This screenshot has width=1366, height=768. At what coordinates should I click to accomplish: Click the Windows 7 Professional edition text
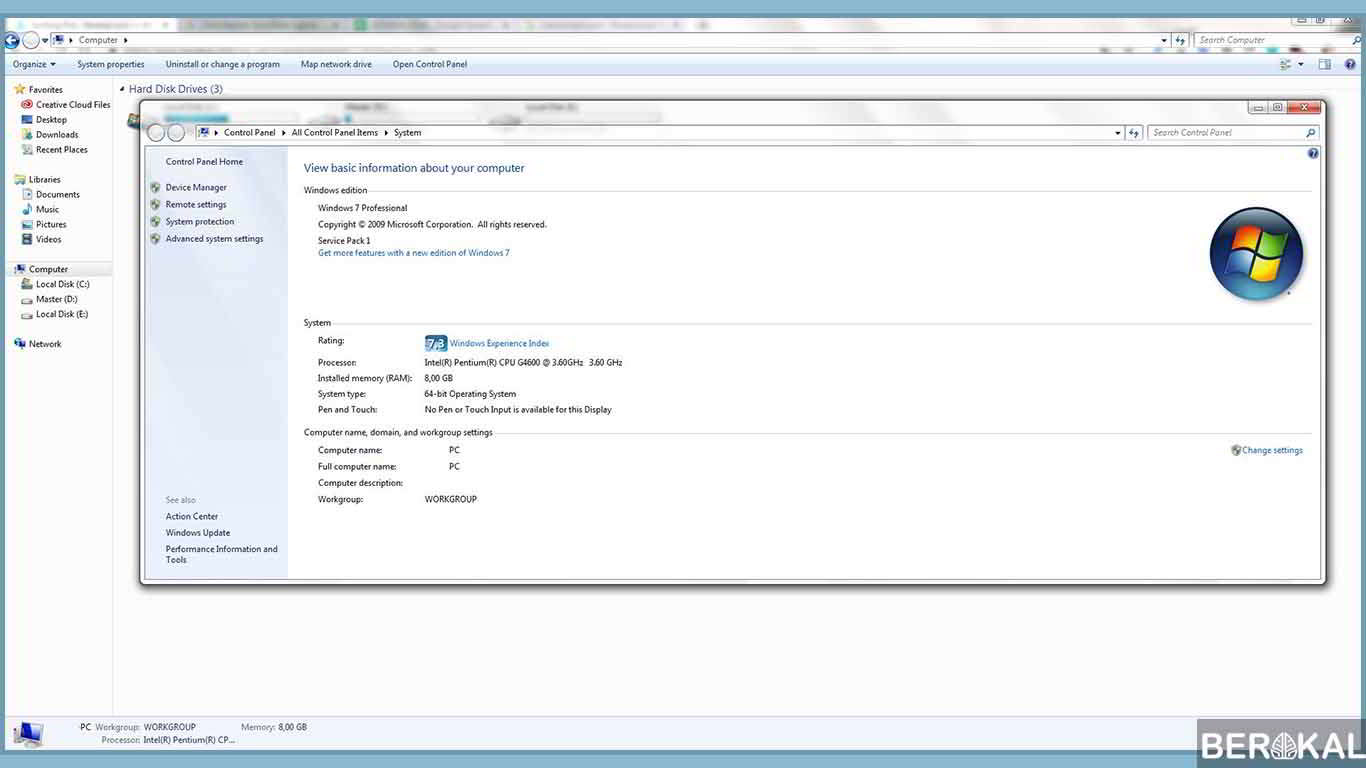(362, 208)
